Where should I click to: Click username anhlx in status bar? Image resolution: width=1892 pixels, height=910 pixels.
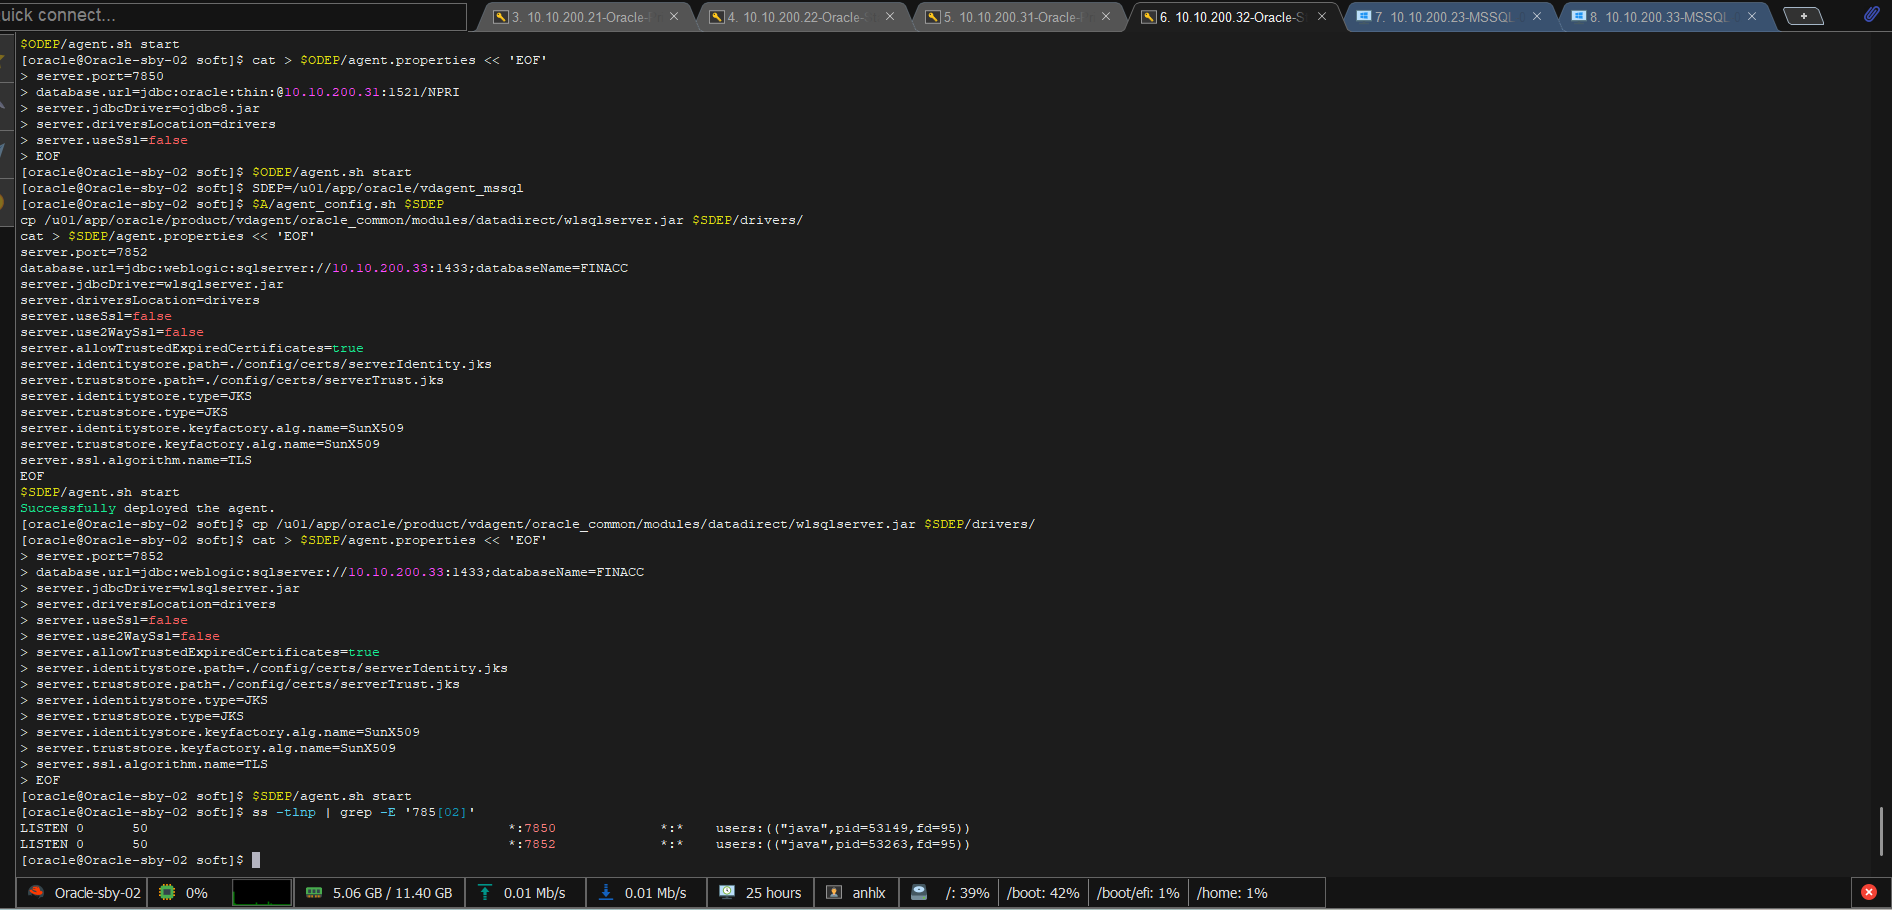[869, 893]
